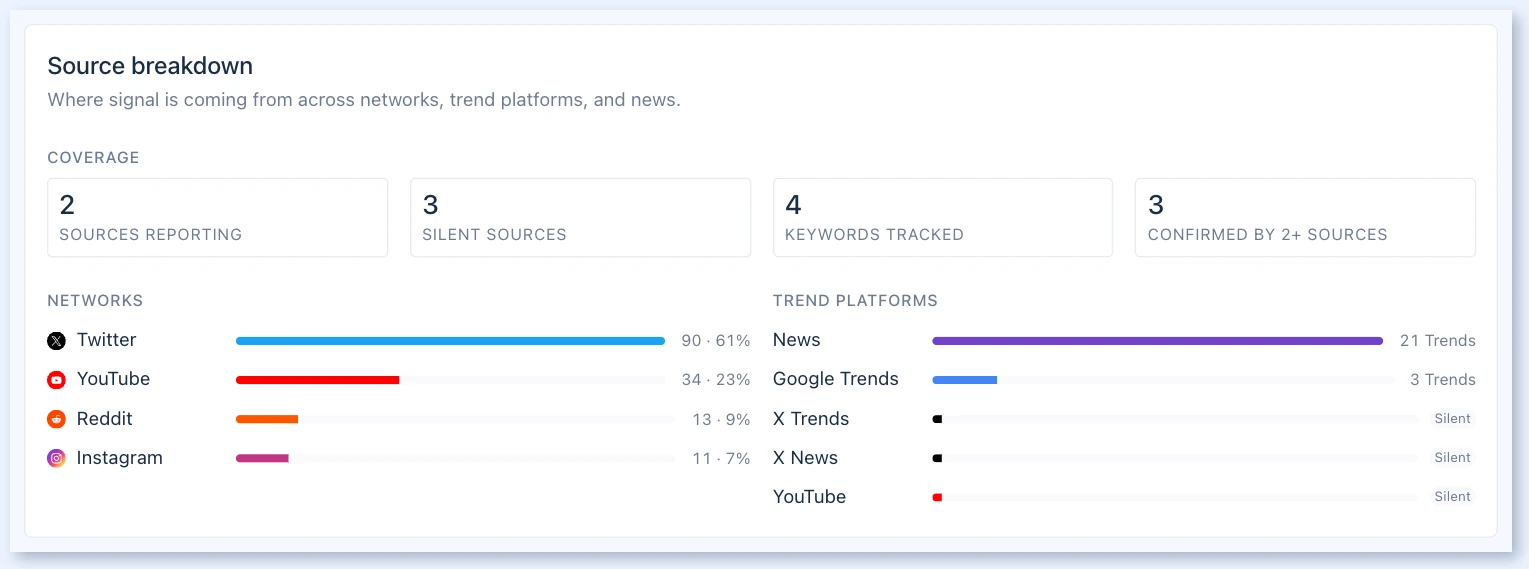This screenshot has width=1529, height=569.
Task: Click the X News label
Action: coord(805,457)
